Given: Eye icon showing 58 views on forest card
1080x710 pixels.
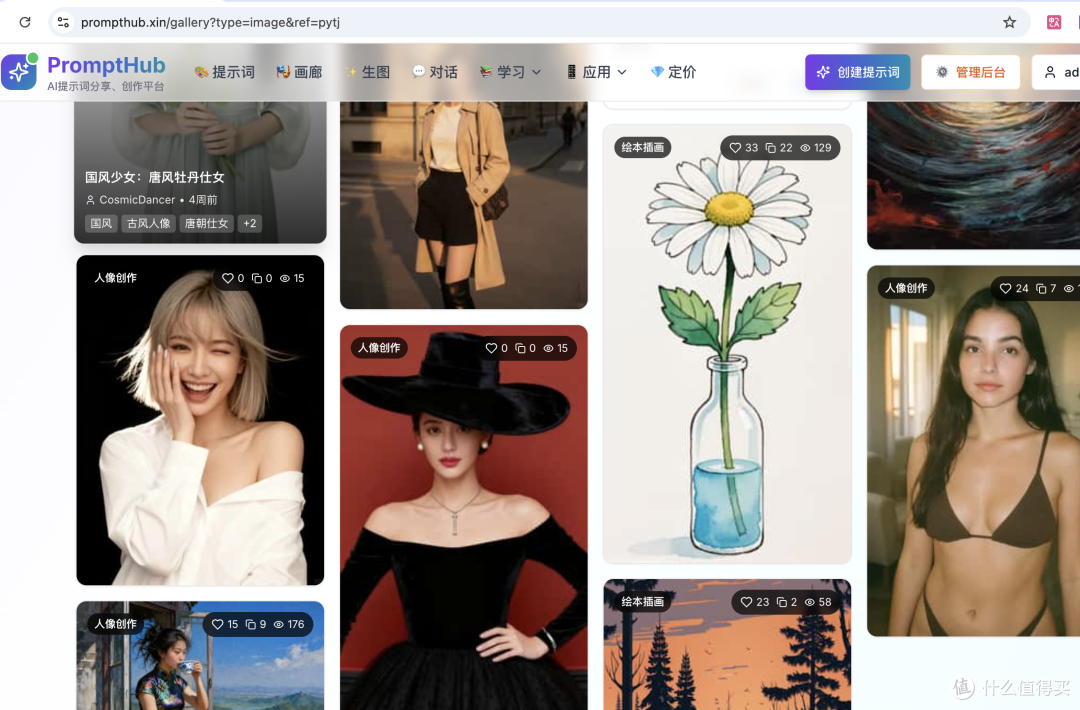Looking at the screenshot, I should [810, 602].
